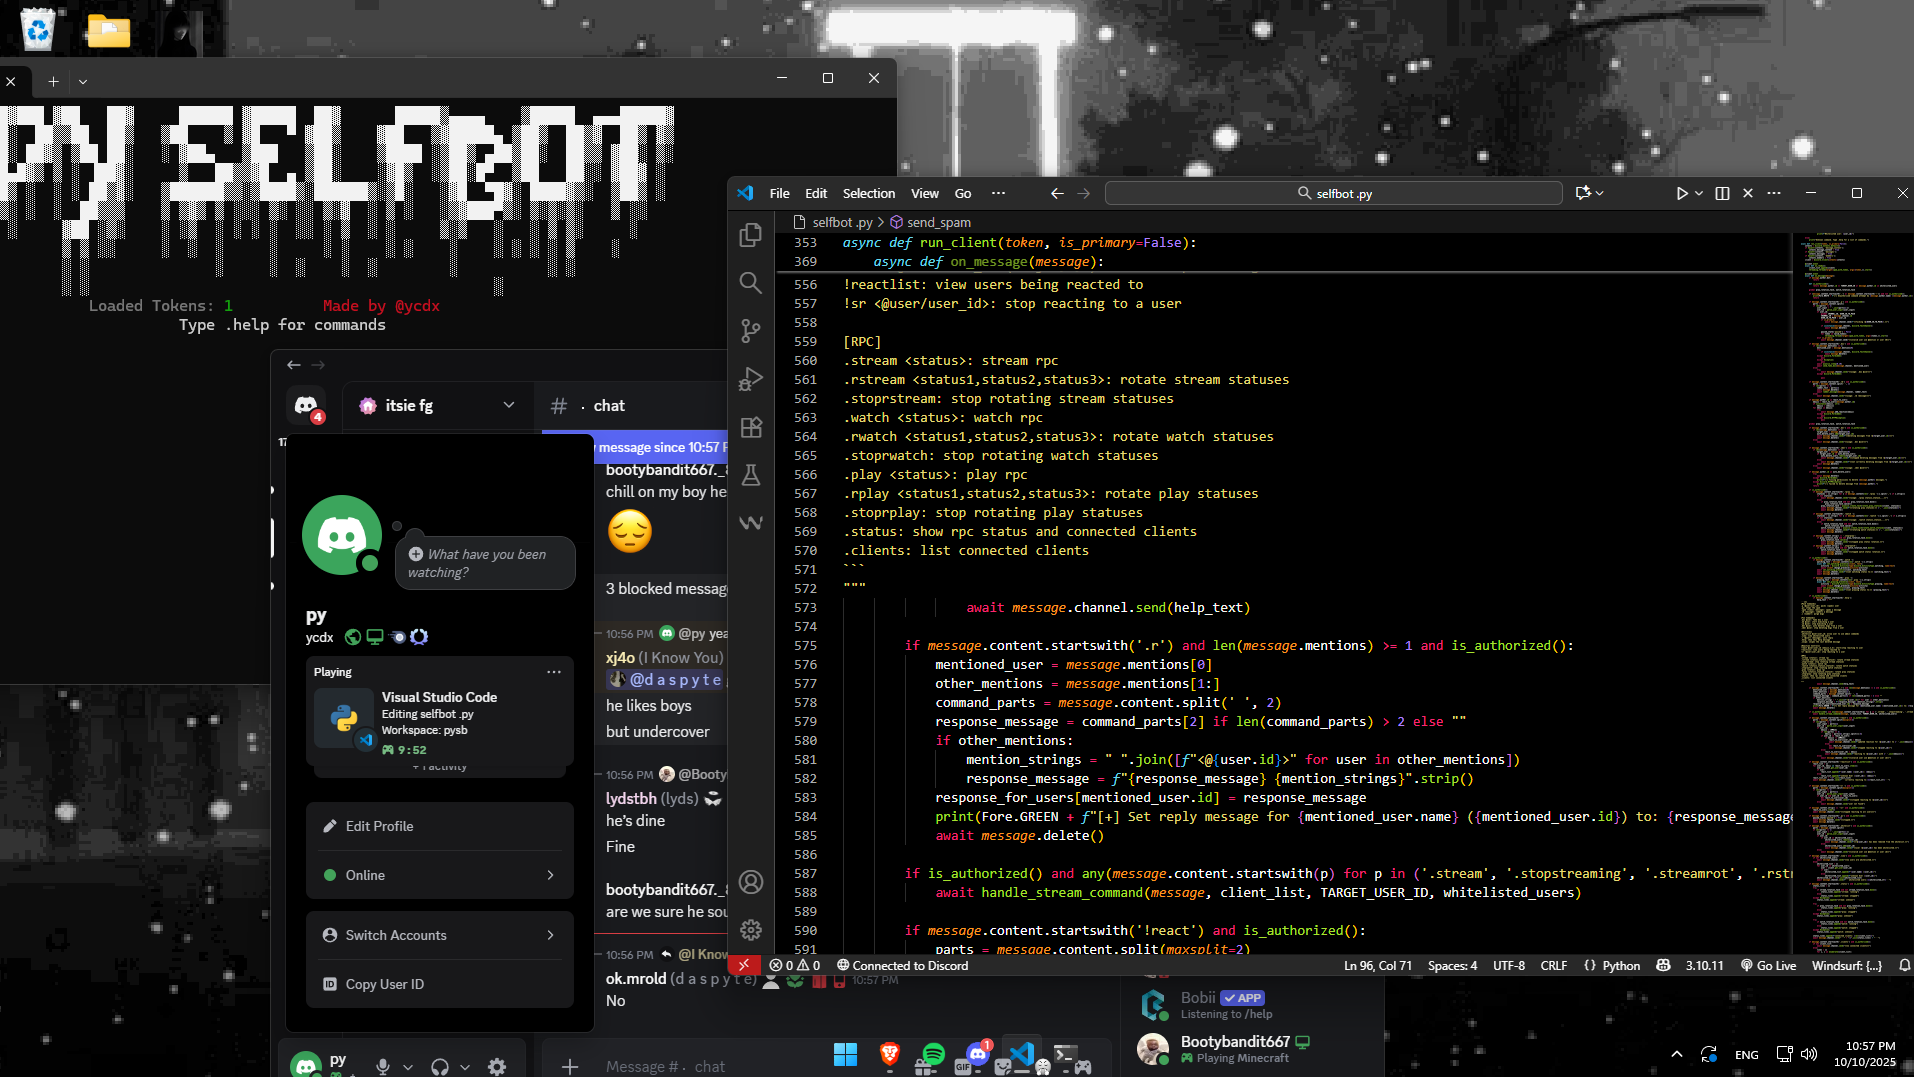Click Copy User ID in Discord
The width and height of the screenshot is (1914, 1077).
coord(440,984)
